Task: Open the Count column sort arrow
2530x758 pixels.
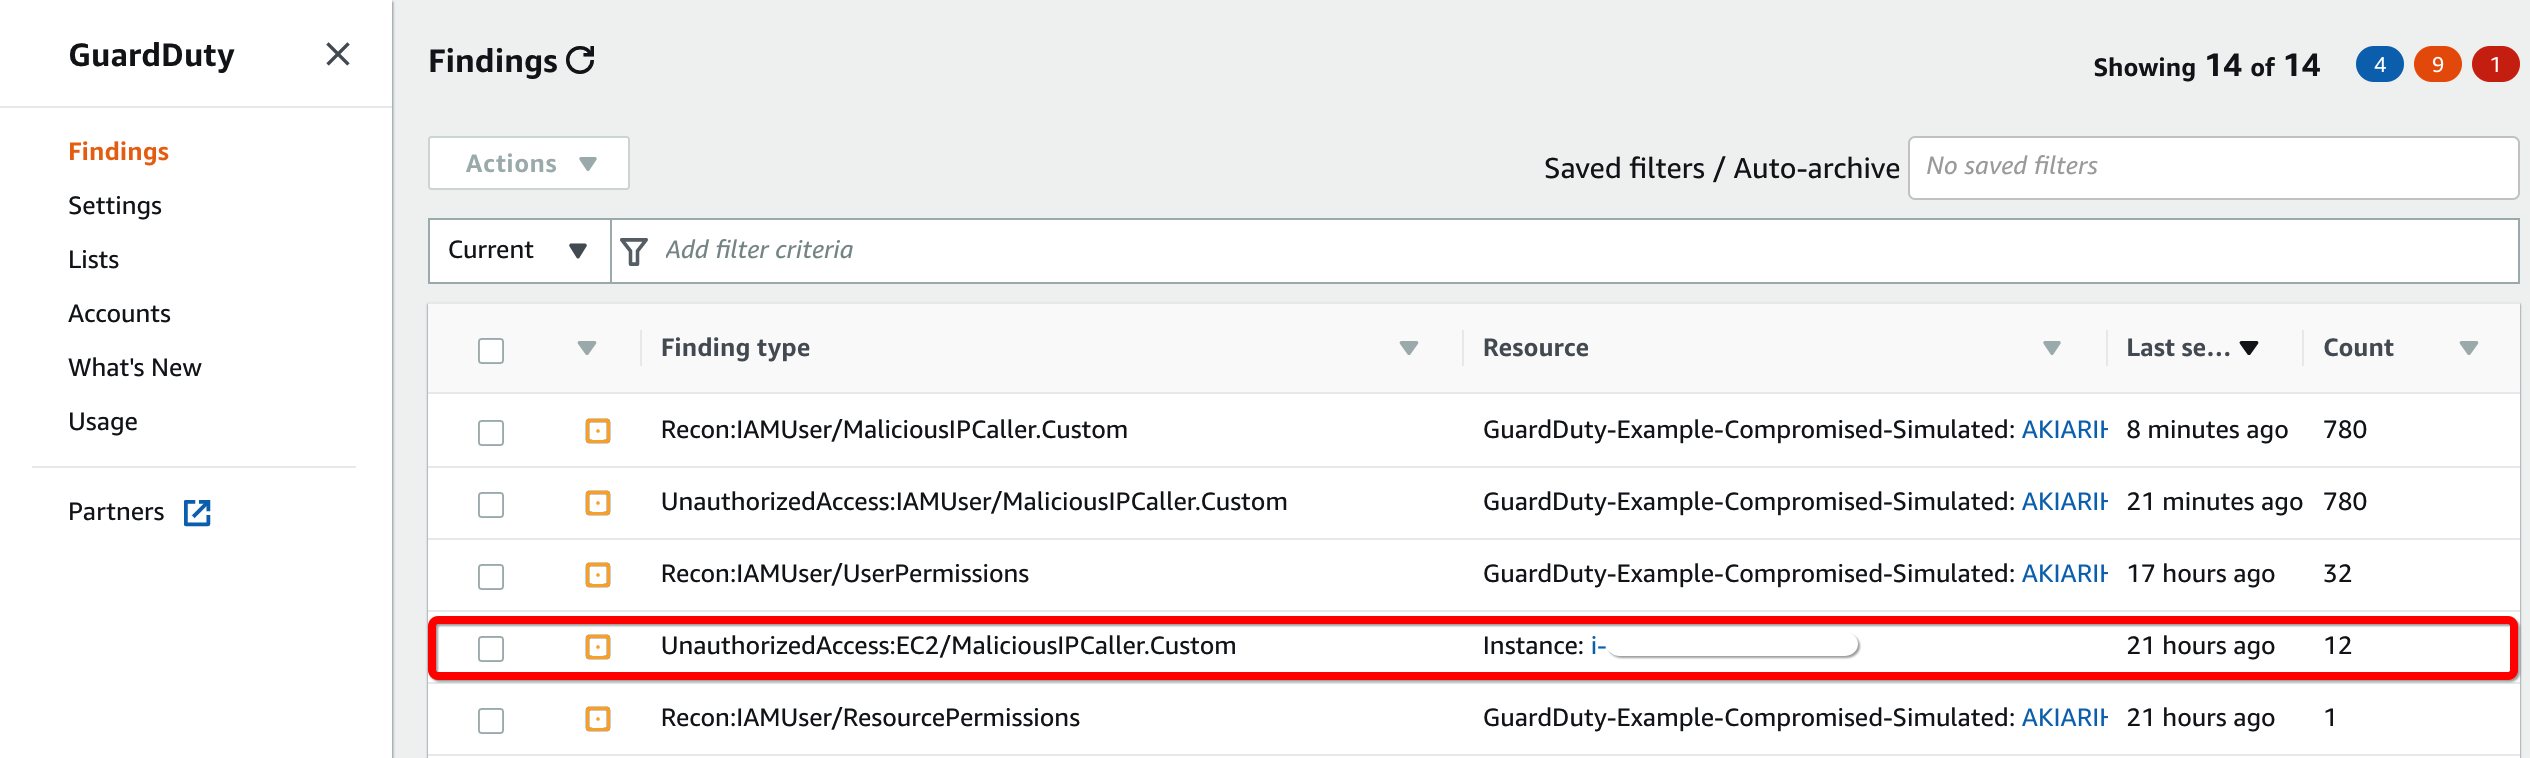Action: 2469,348
